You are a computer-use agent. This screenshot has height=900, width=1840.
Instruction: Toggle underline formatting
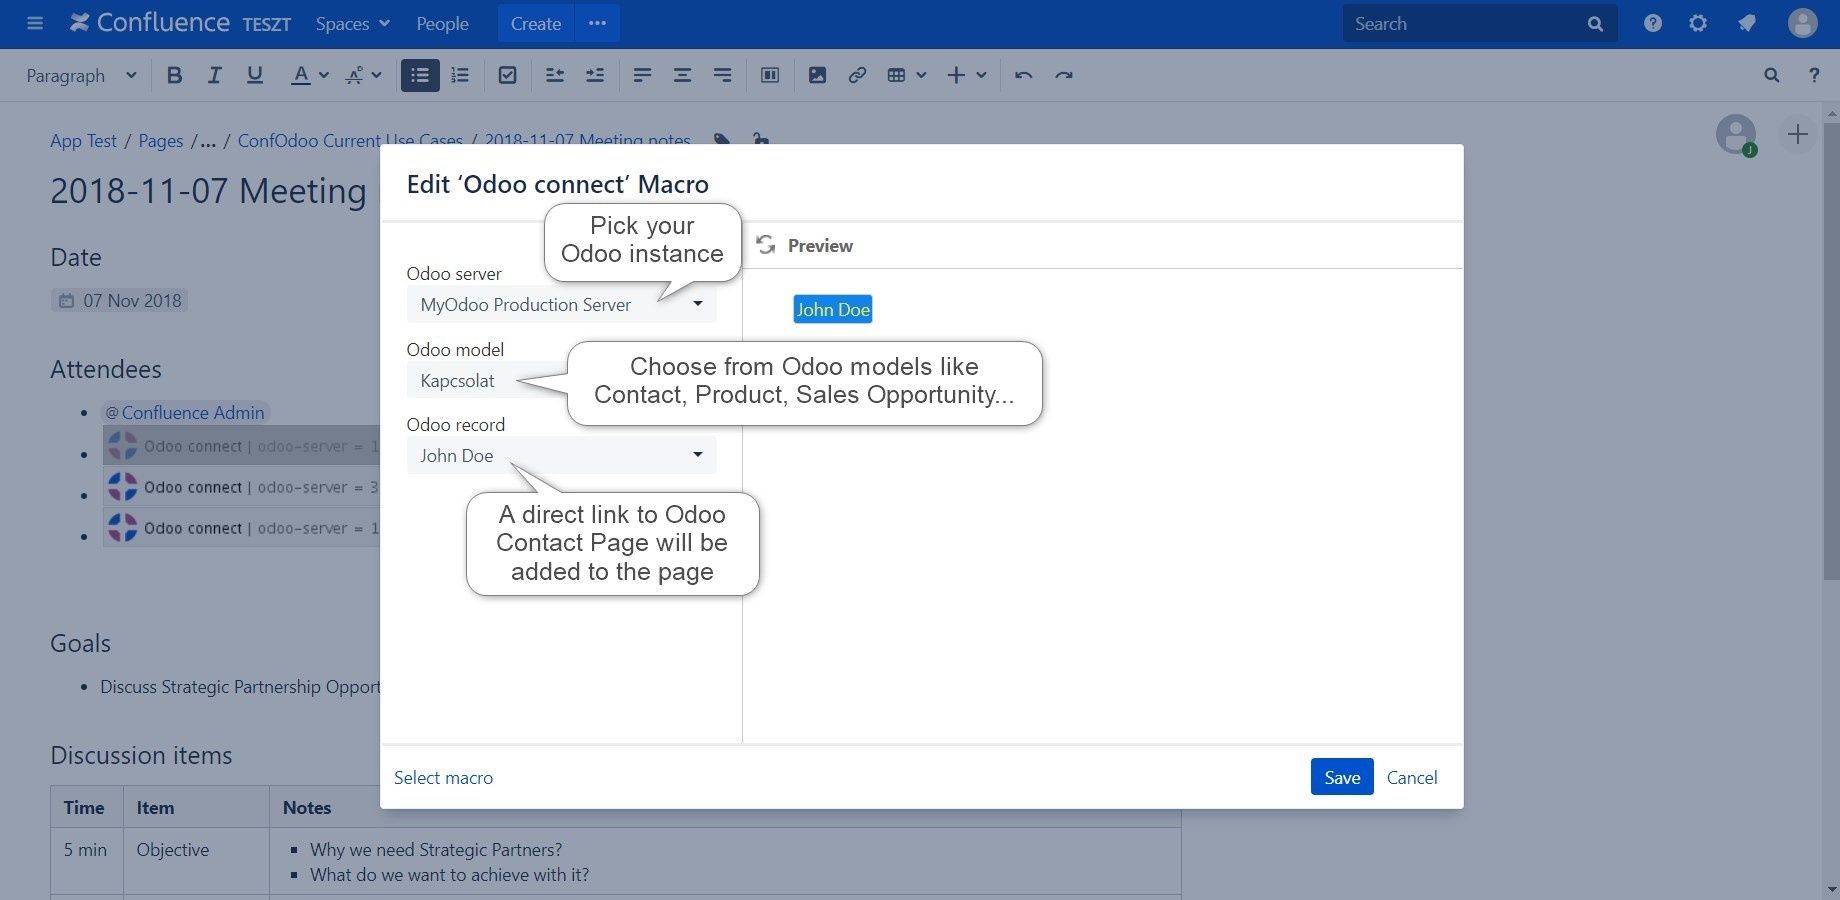click(x=254, y=75)
